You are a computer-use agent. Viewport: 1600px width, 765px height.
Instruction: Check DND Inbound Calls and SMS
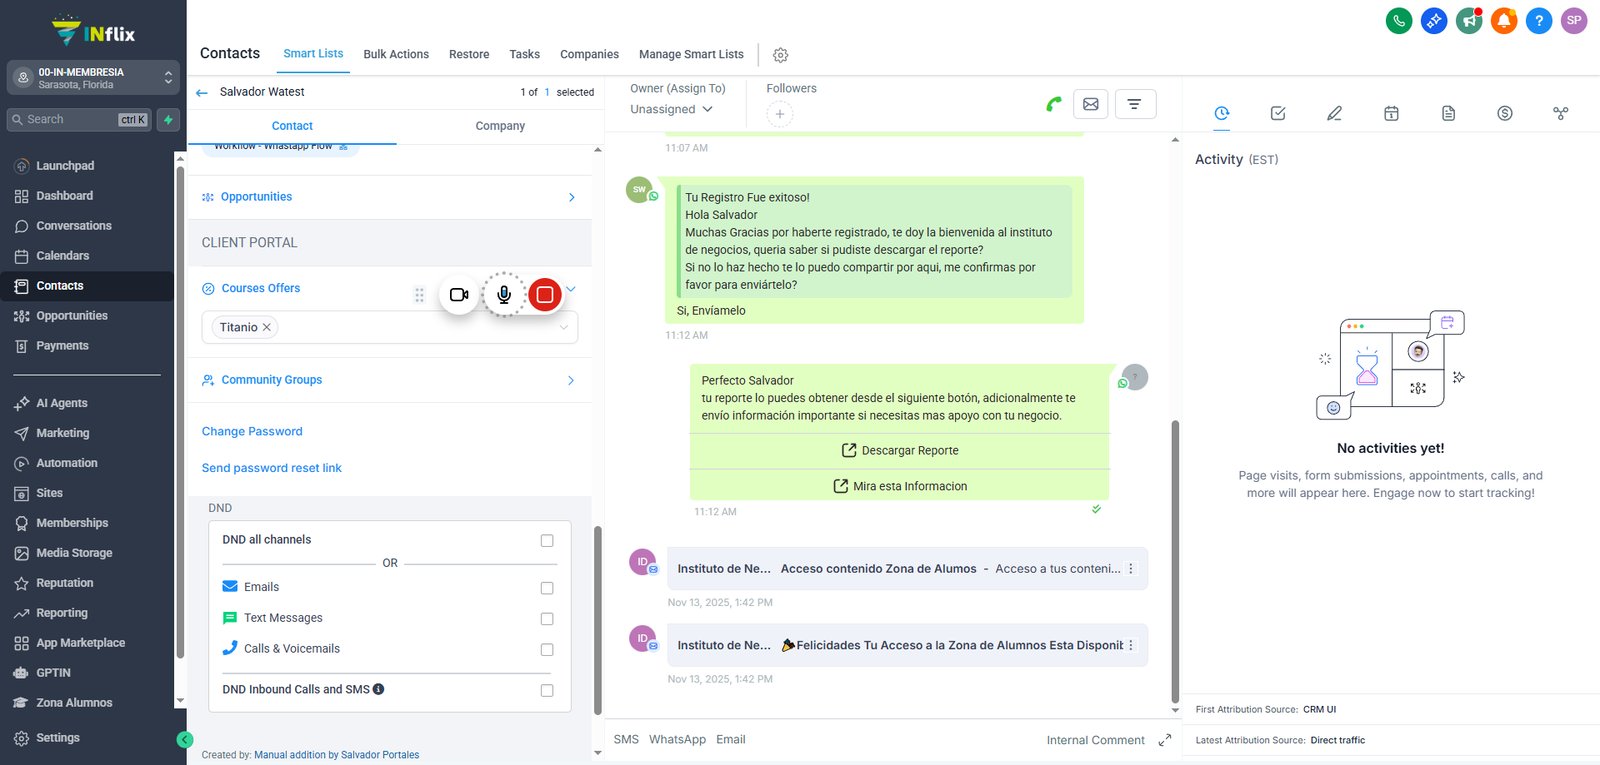click(x=547, y=691)
